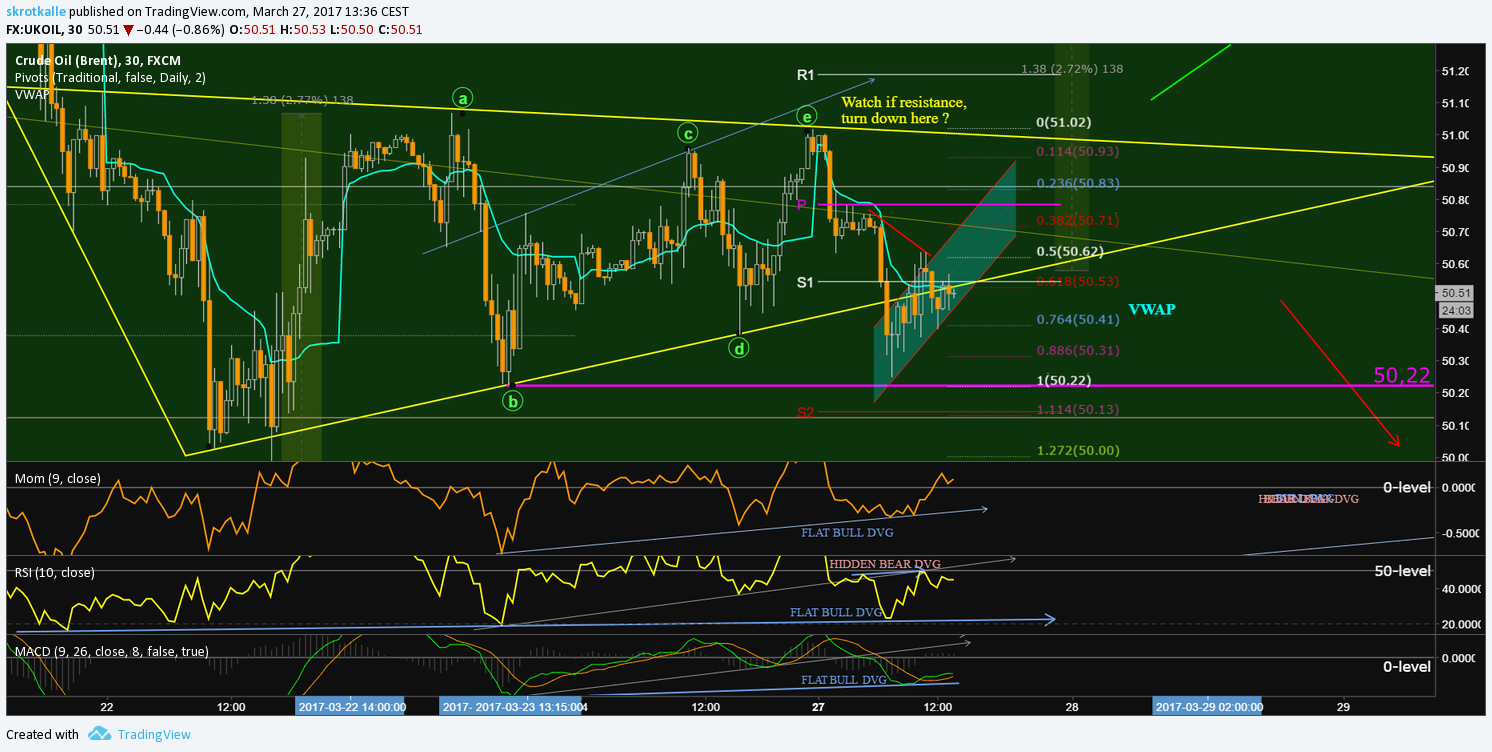
Task: Select the green wave label 'b' circle
Action: point(512,401)
